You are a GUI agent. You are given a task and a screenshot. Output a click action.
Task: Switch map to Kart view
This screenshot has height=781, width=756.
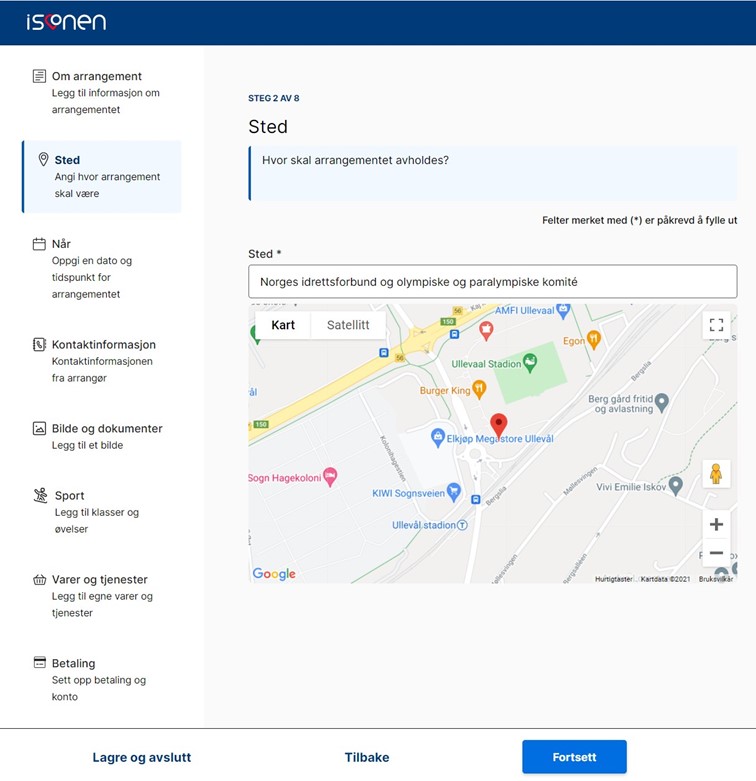point(283,325)
